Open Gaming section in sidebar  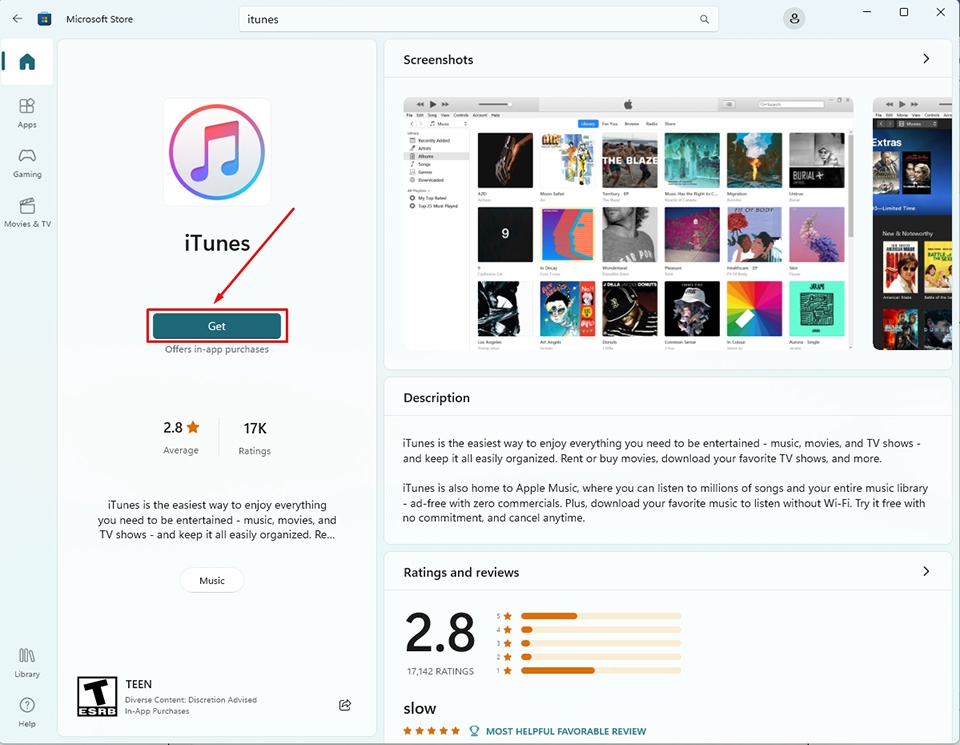(27, 163)
